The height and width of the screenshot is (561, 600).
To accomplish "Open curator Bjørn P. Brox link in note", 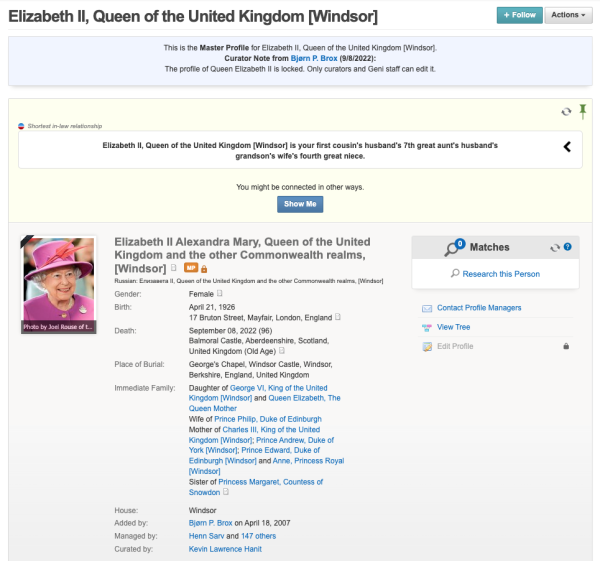I will [x=314, y=59].
